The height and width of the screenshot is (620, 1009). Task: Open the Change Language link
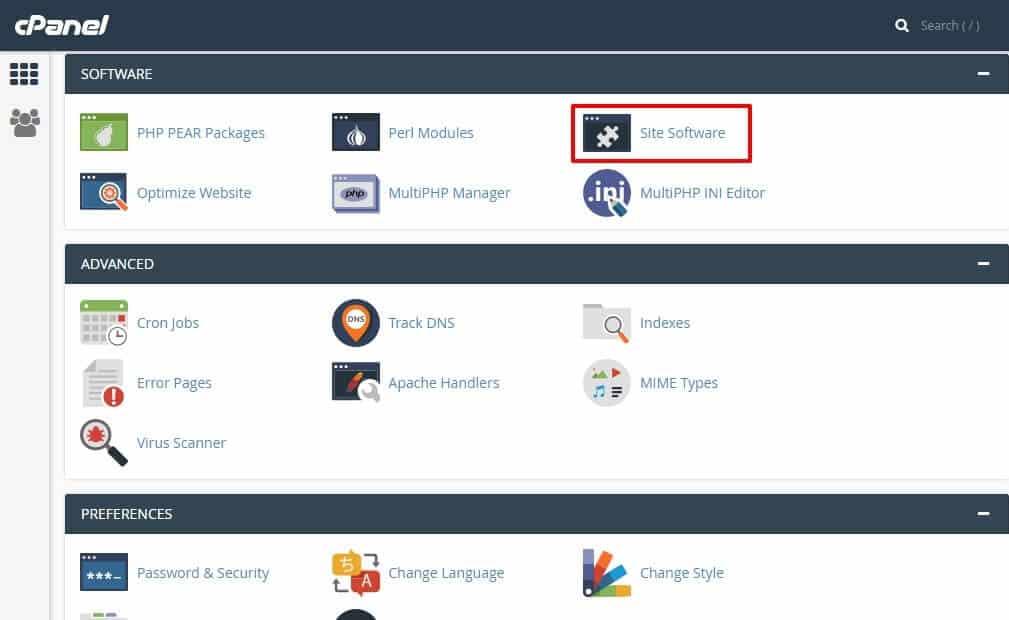(x=446, y=573)
